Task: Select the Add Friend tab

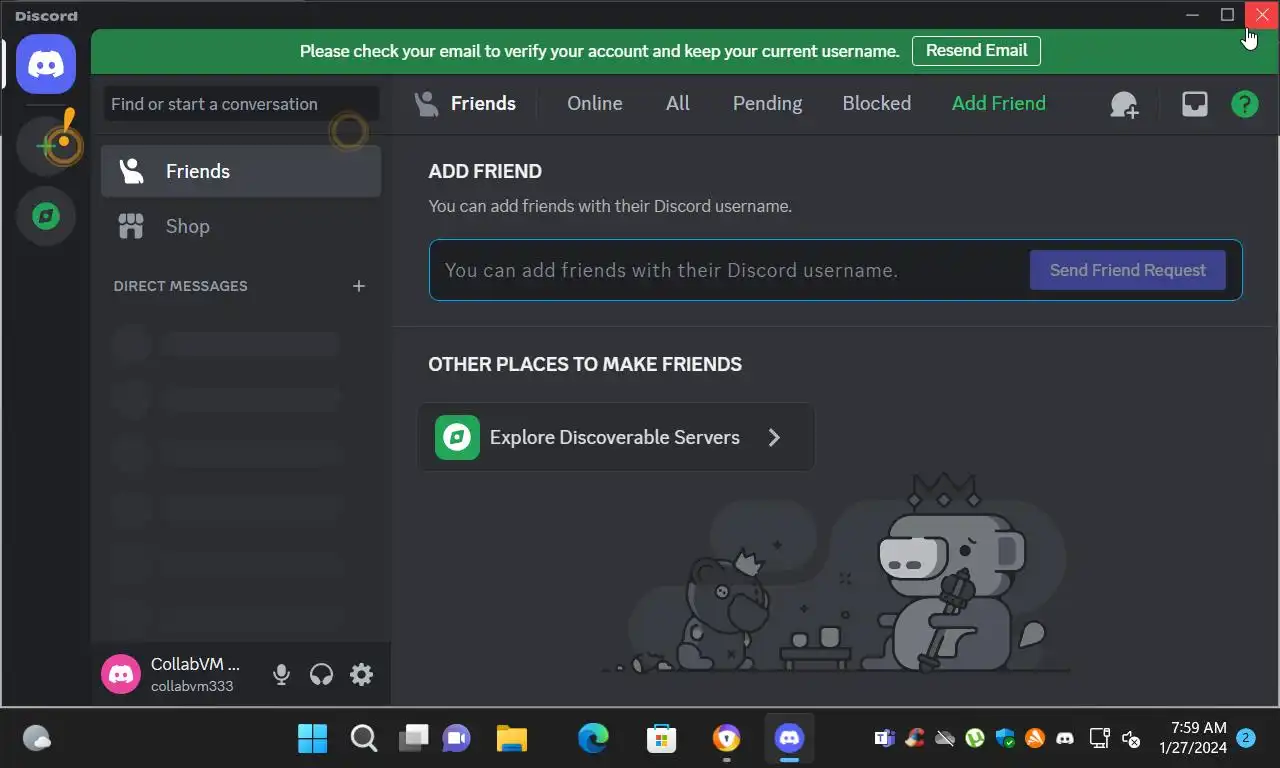Action: tap(999, 103)
